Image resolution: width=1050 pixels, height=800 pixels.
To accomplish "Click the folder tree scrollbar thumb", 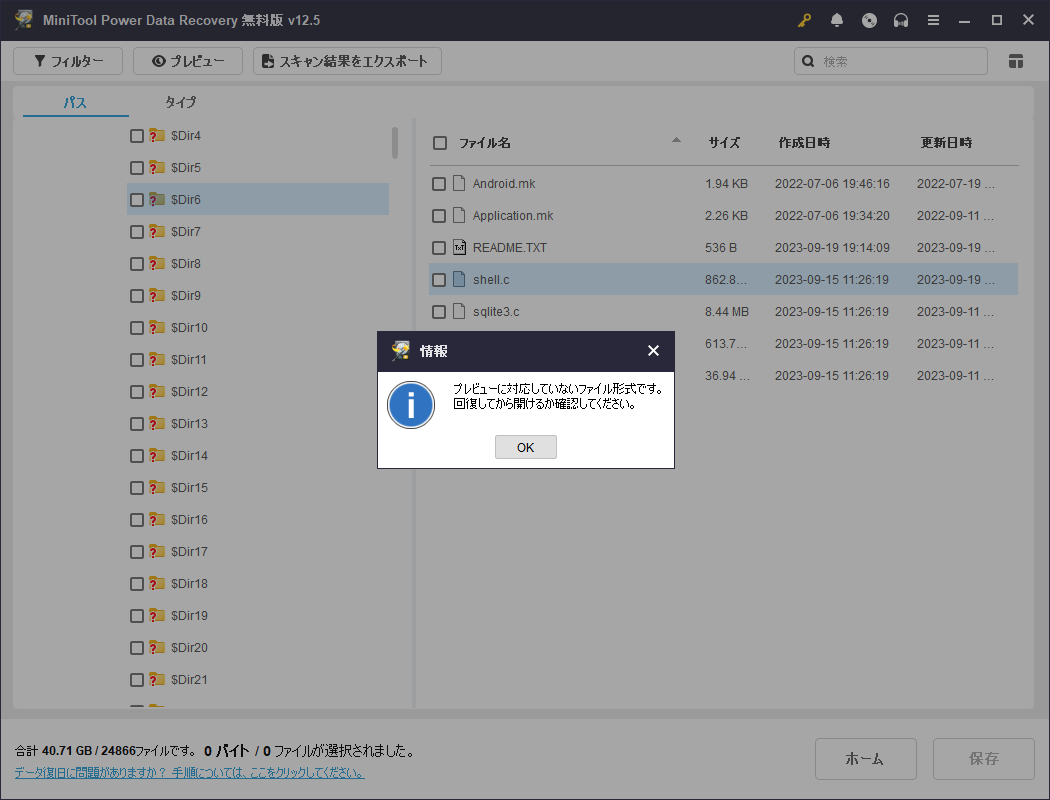I will coord(395,143).
